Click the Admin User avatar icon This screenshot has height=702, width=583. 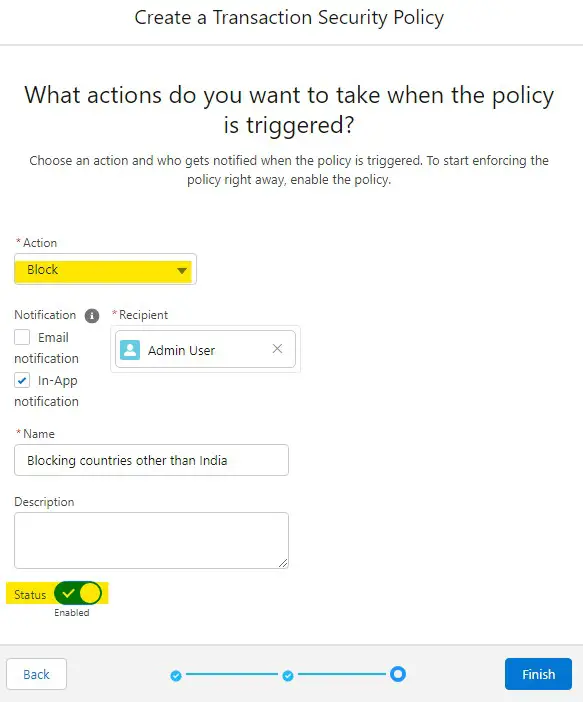pyautogui.click(x=130, y=350)
